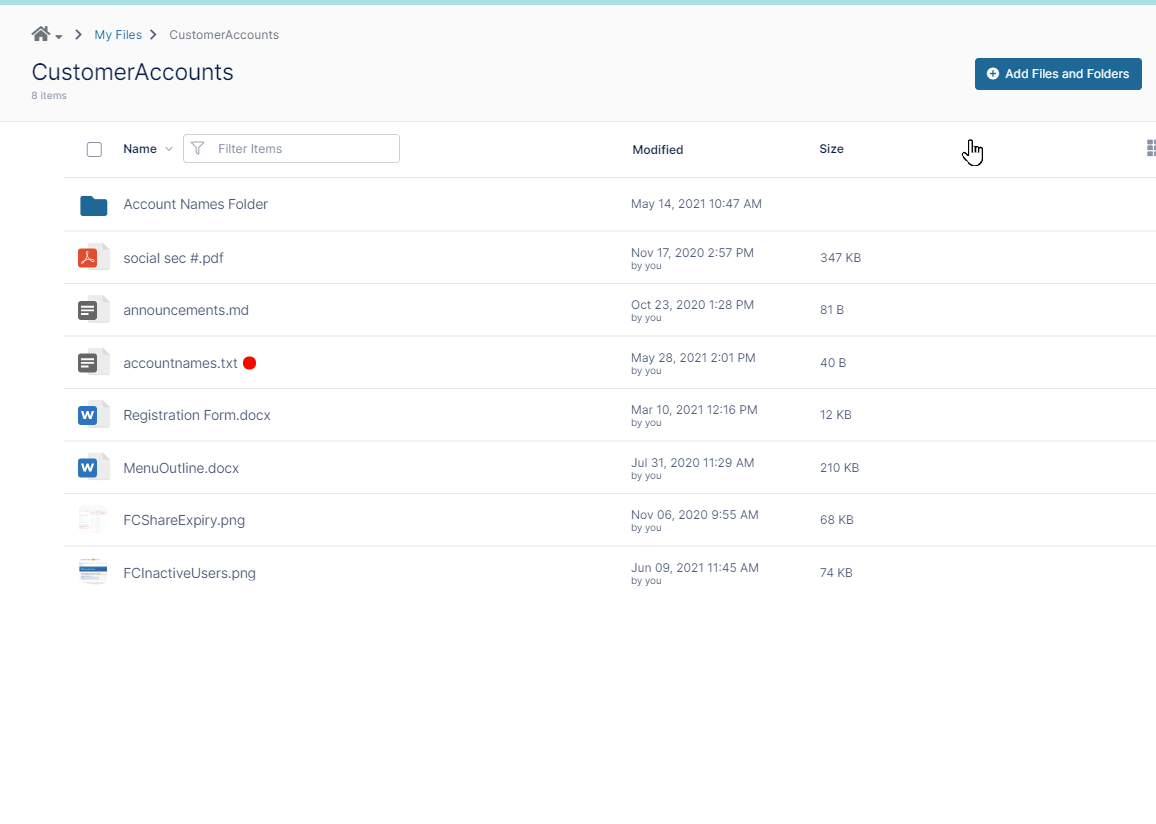Image resolution: width=1156 pixels, height=824 pixels.
Task: Sort the list by Modified column
Action: [x=657, y=150]
